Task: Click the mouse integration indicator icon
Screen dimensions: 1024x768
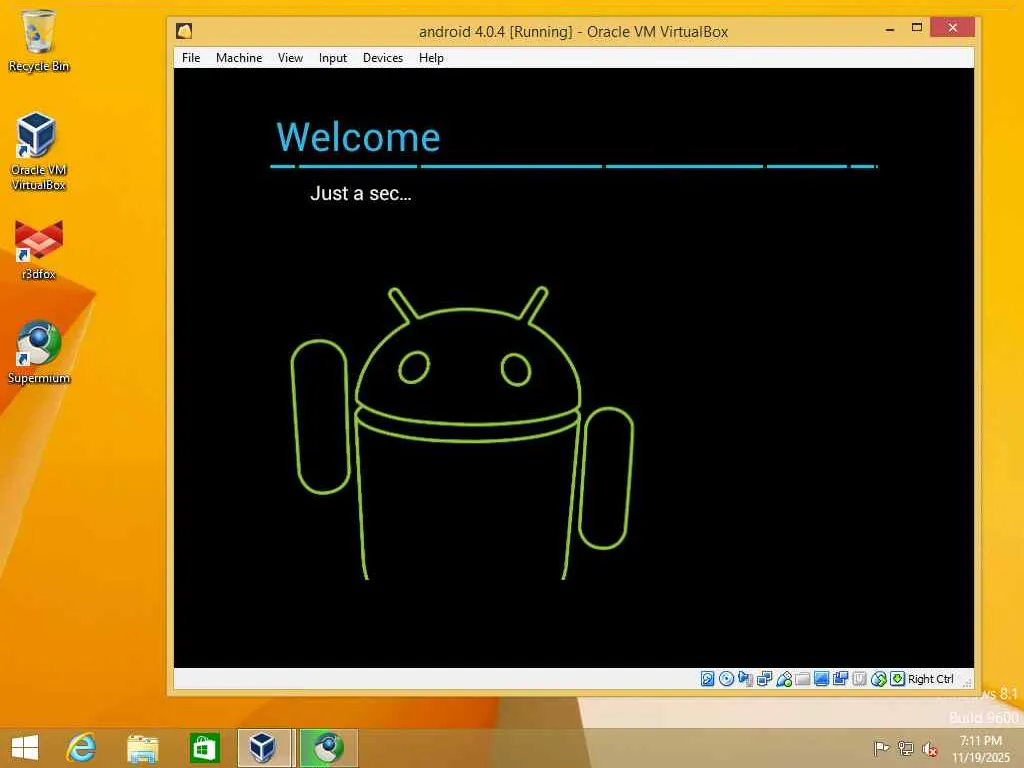Action: (x=879, y=679)
